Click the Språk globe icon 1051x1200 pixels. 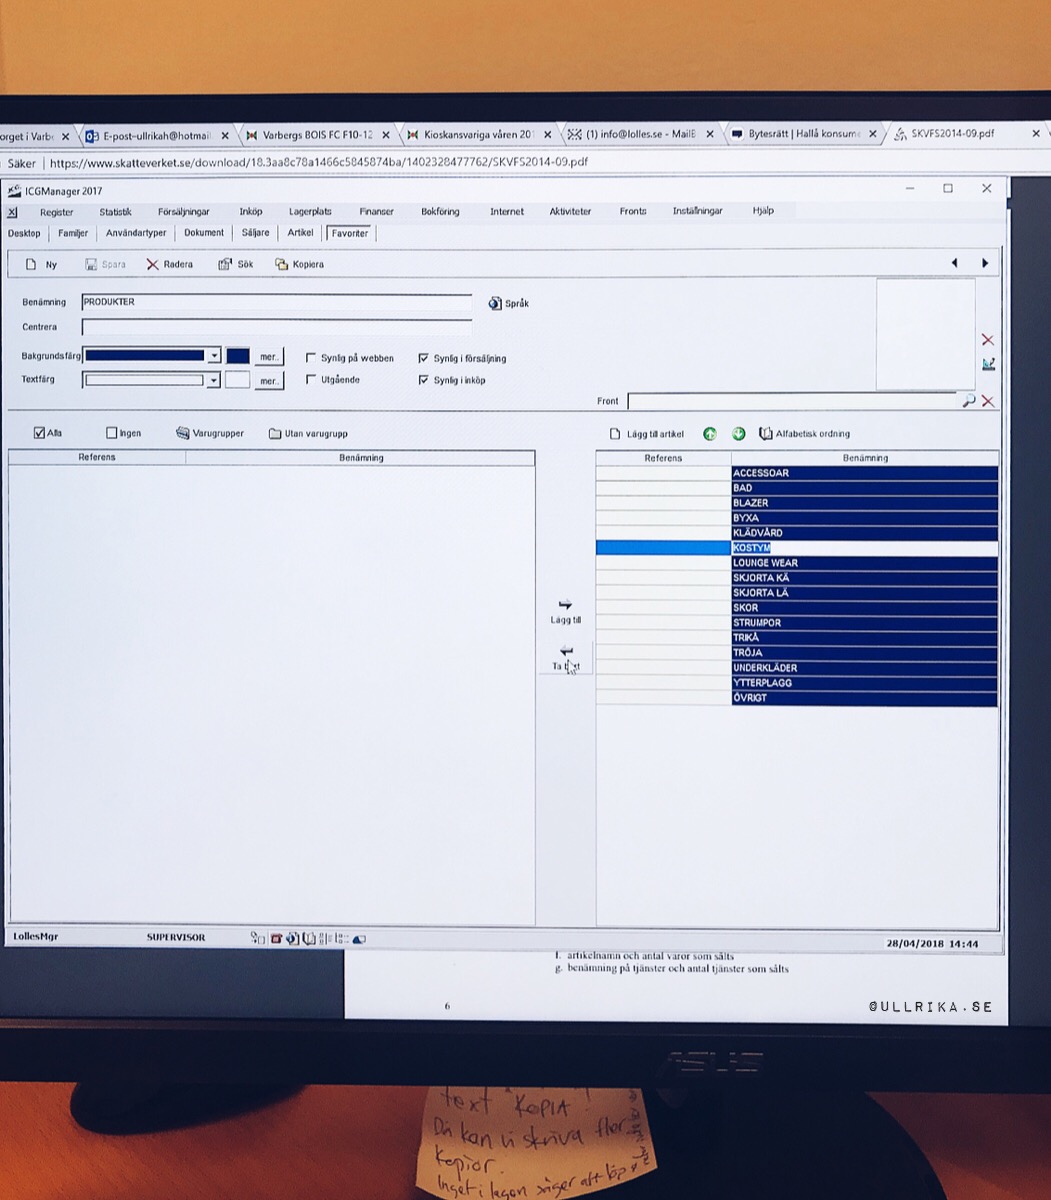tap(495, 303)
